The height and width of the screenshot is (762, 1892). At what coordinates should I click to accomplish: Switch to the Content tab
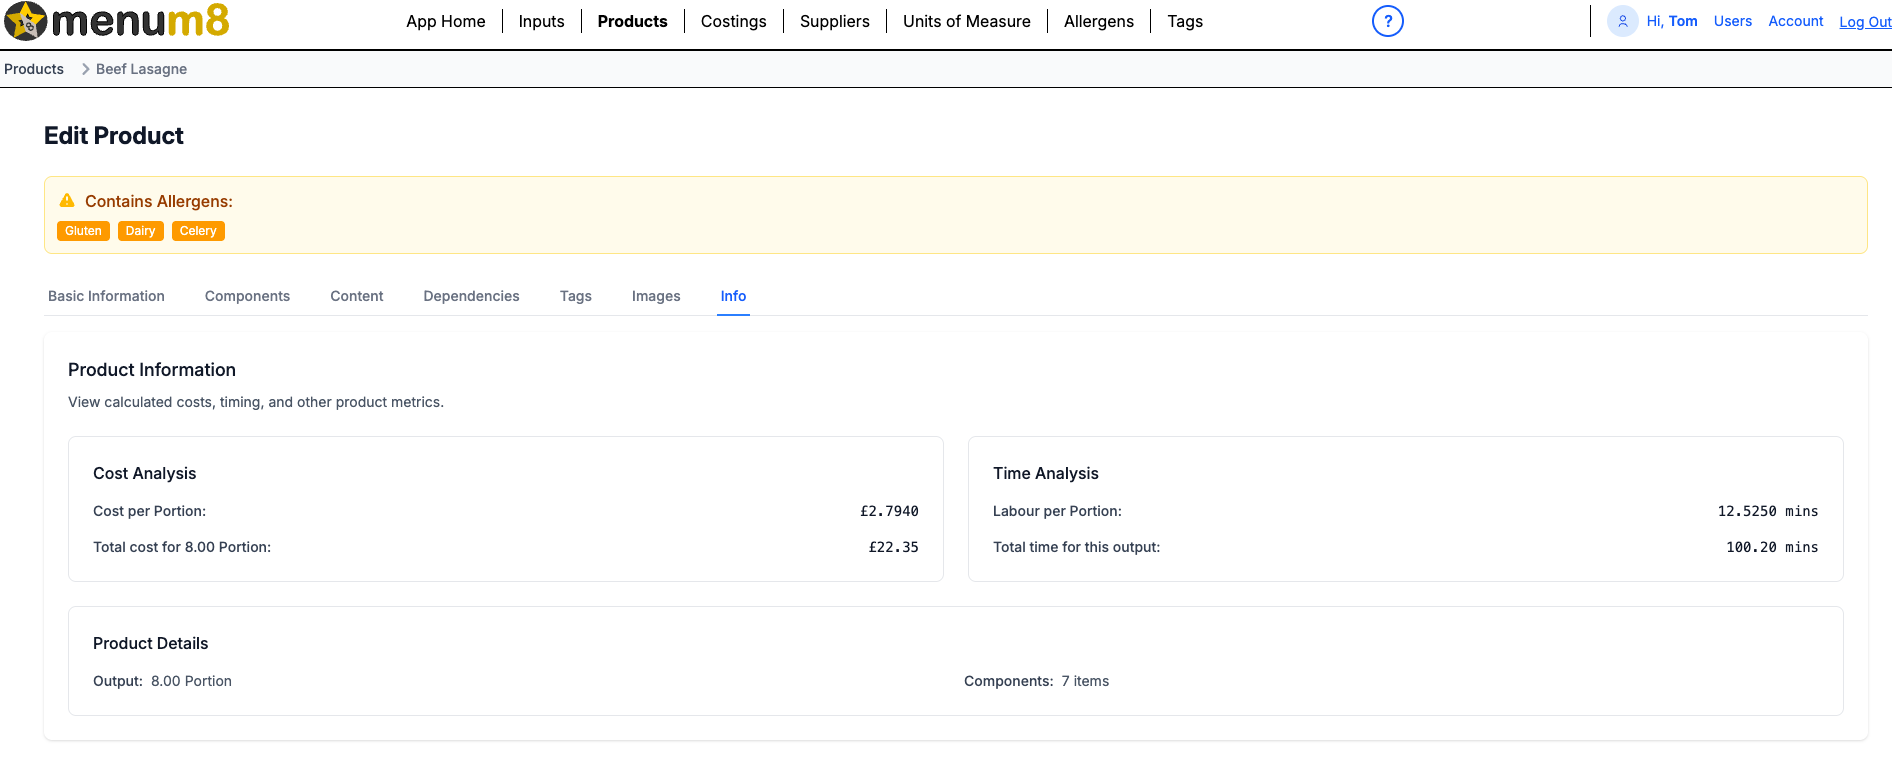[x=357, y=296]
